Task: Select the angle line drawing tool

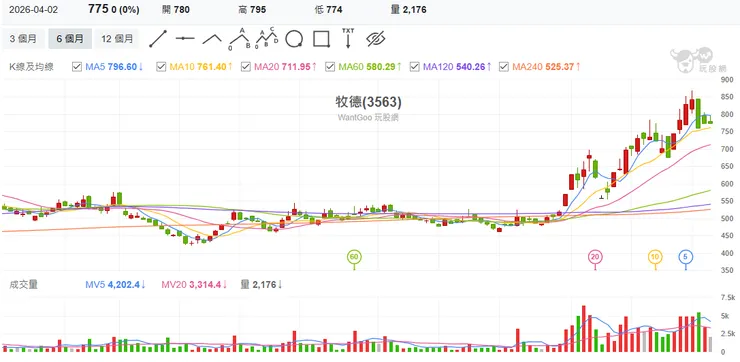Action: pos(212,39)
